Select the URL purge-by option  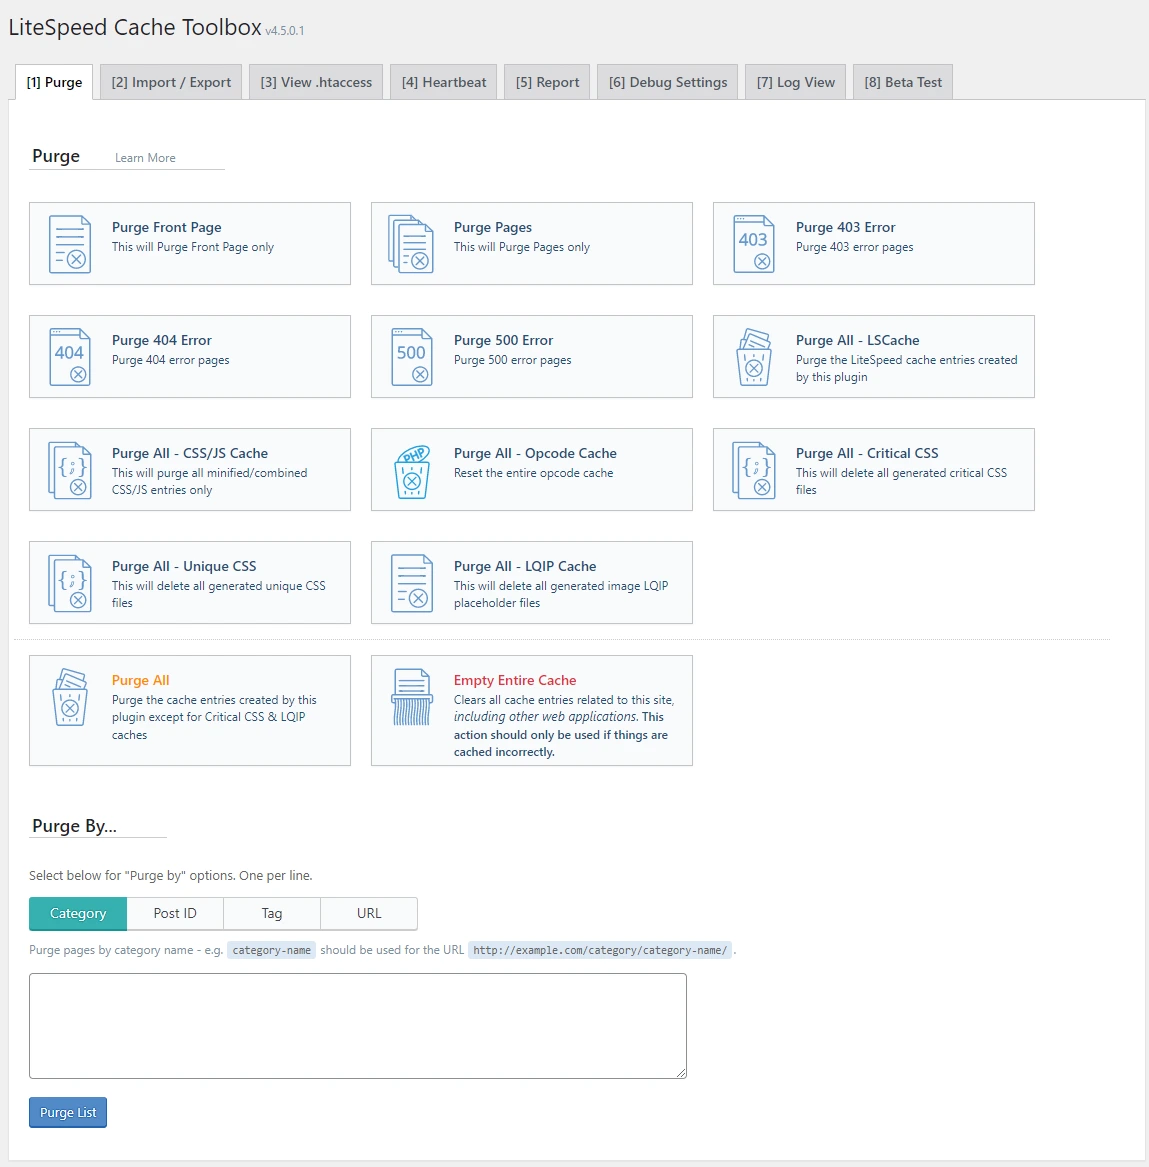tap(369, 913)
